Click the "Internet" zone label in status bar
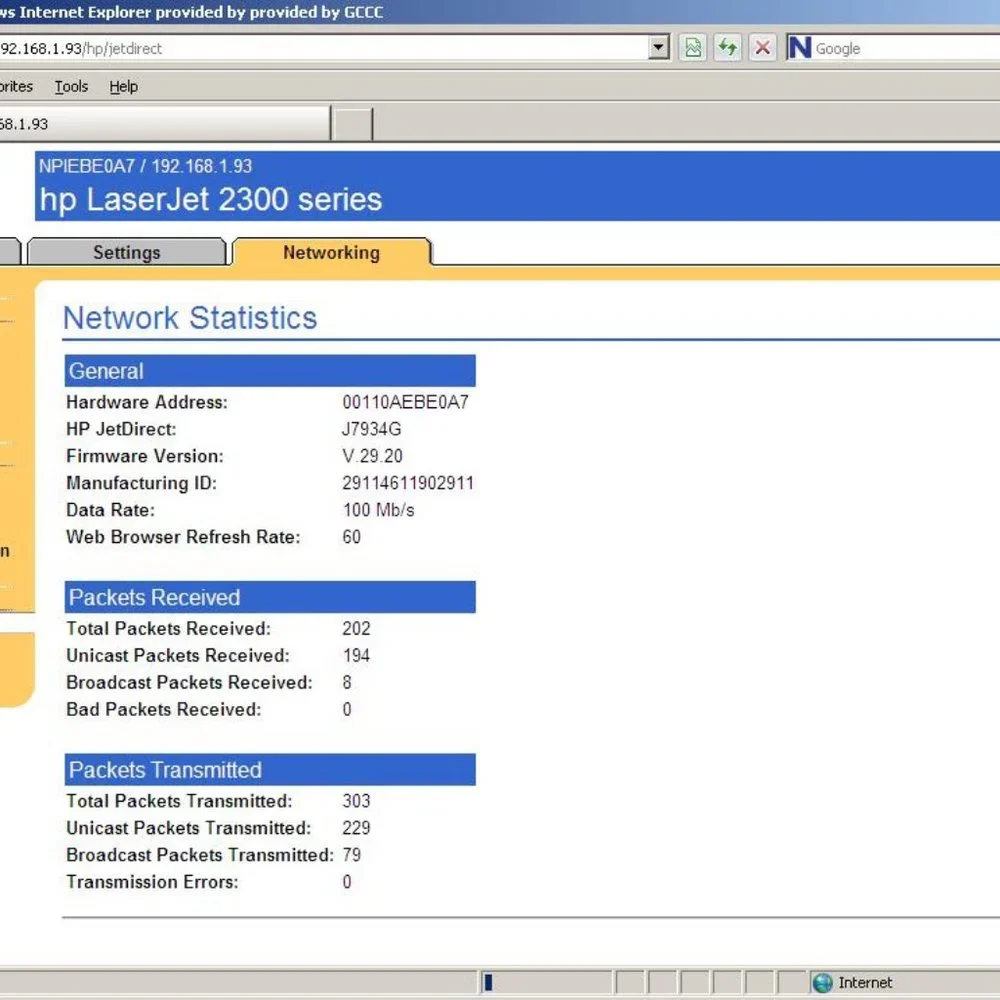 [x=865, y=982]
